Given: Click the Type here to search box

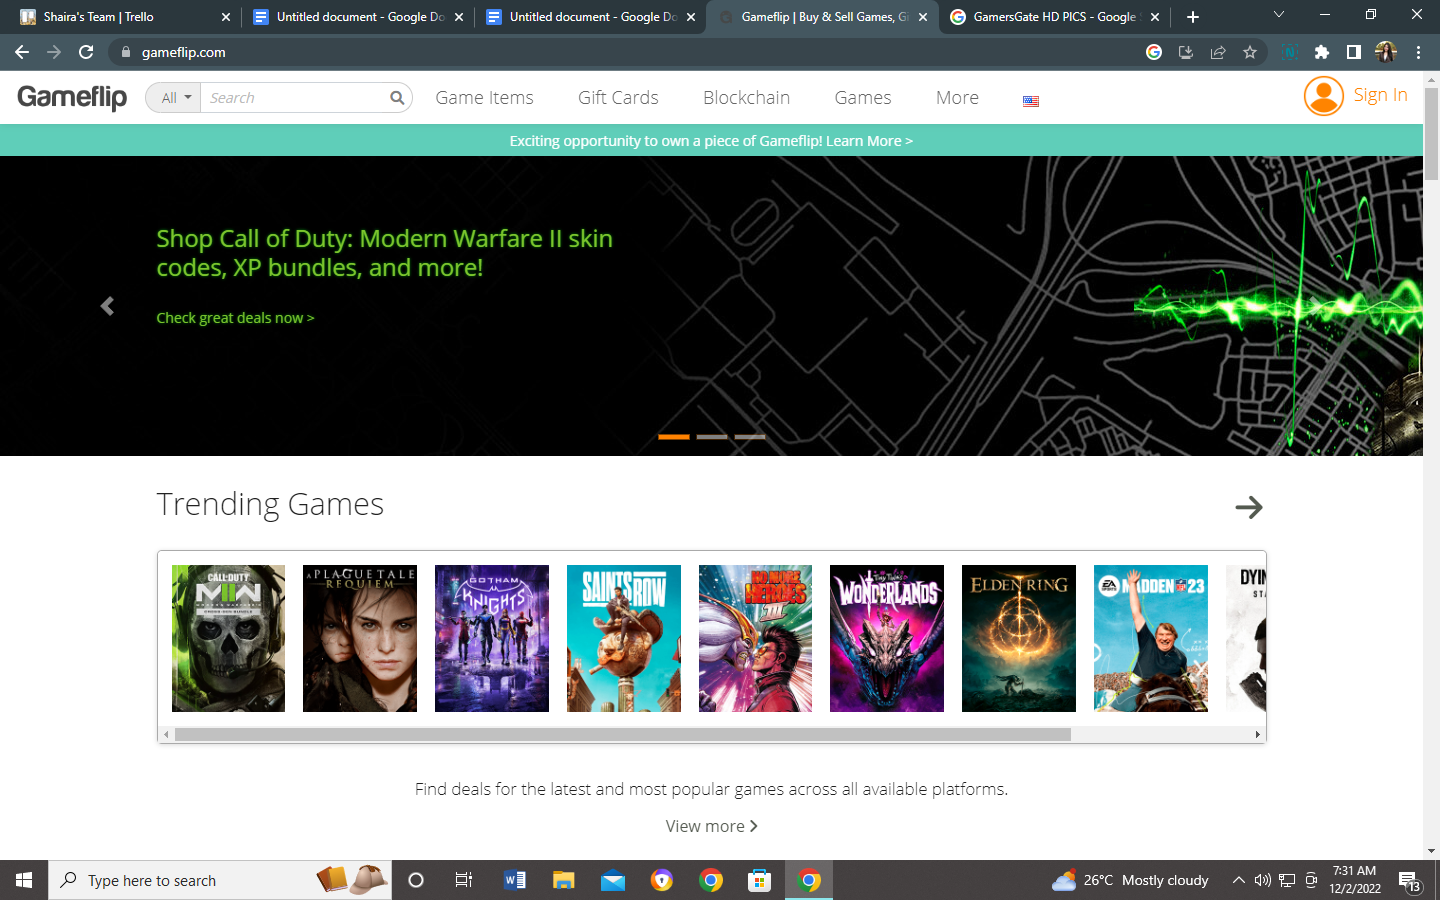Looking at the screenshot, I should 220,880.
